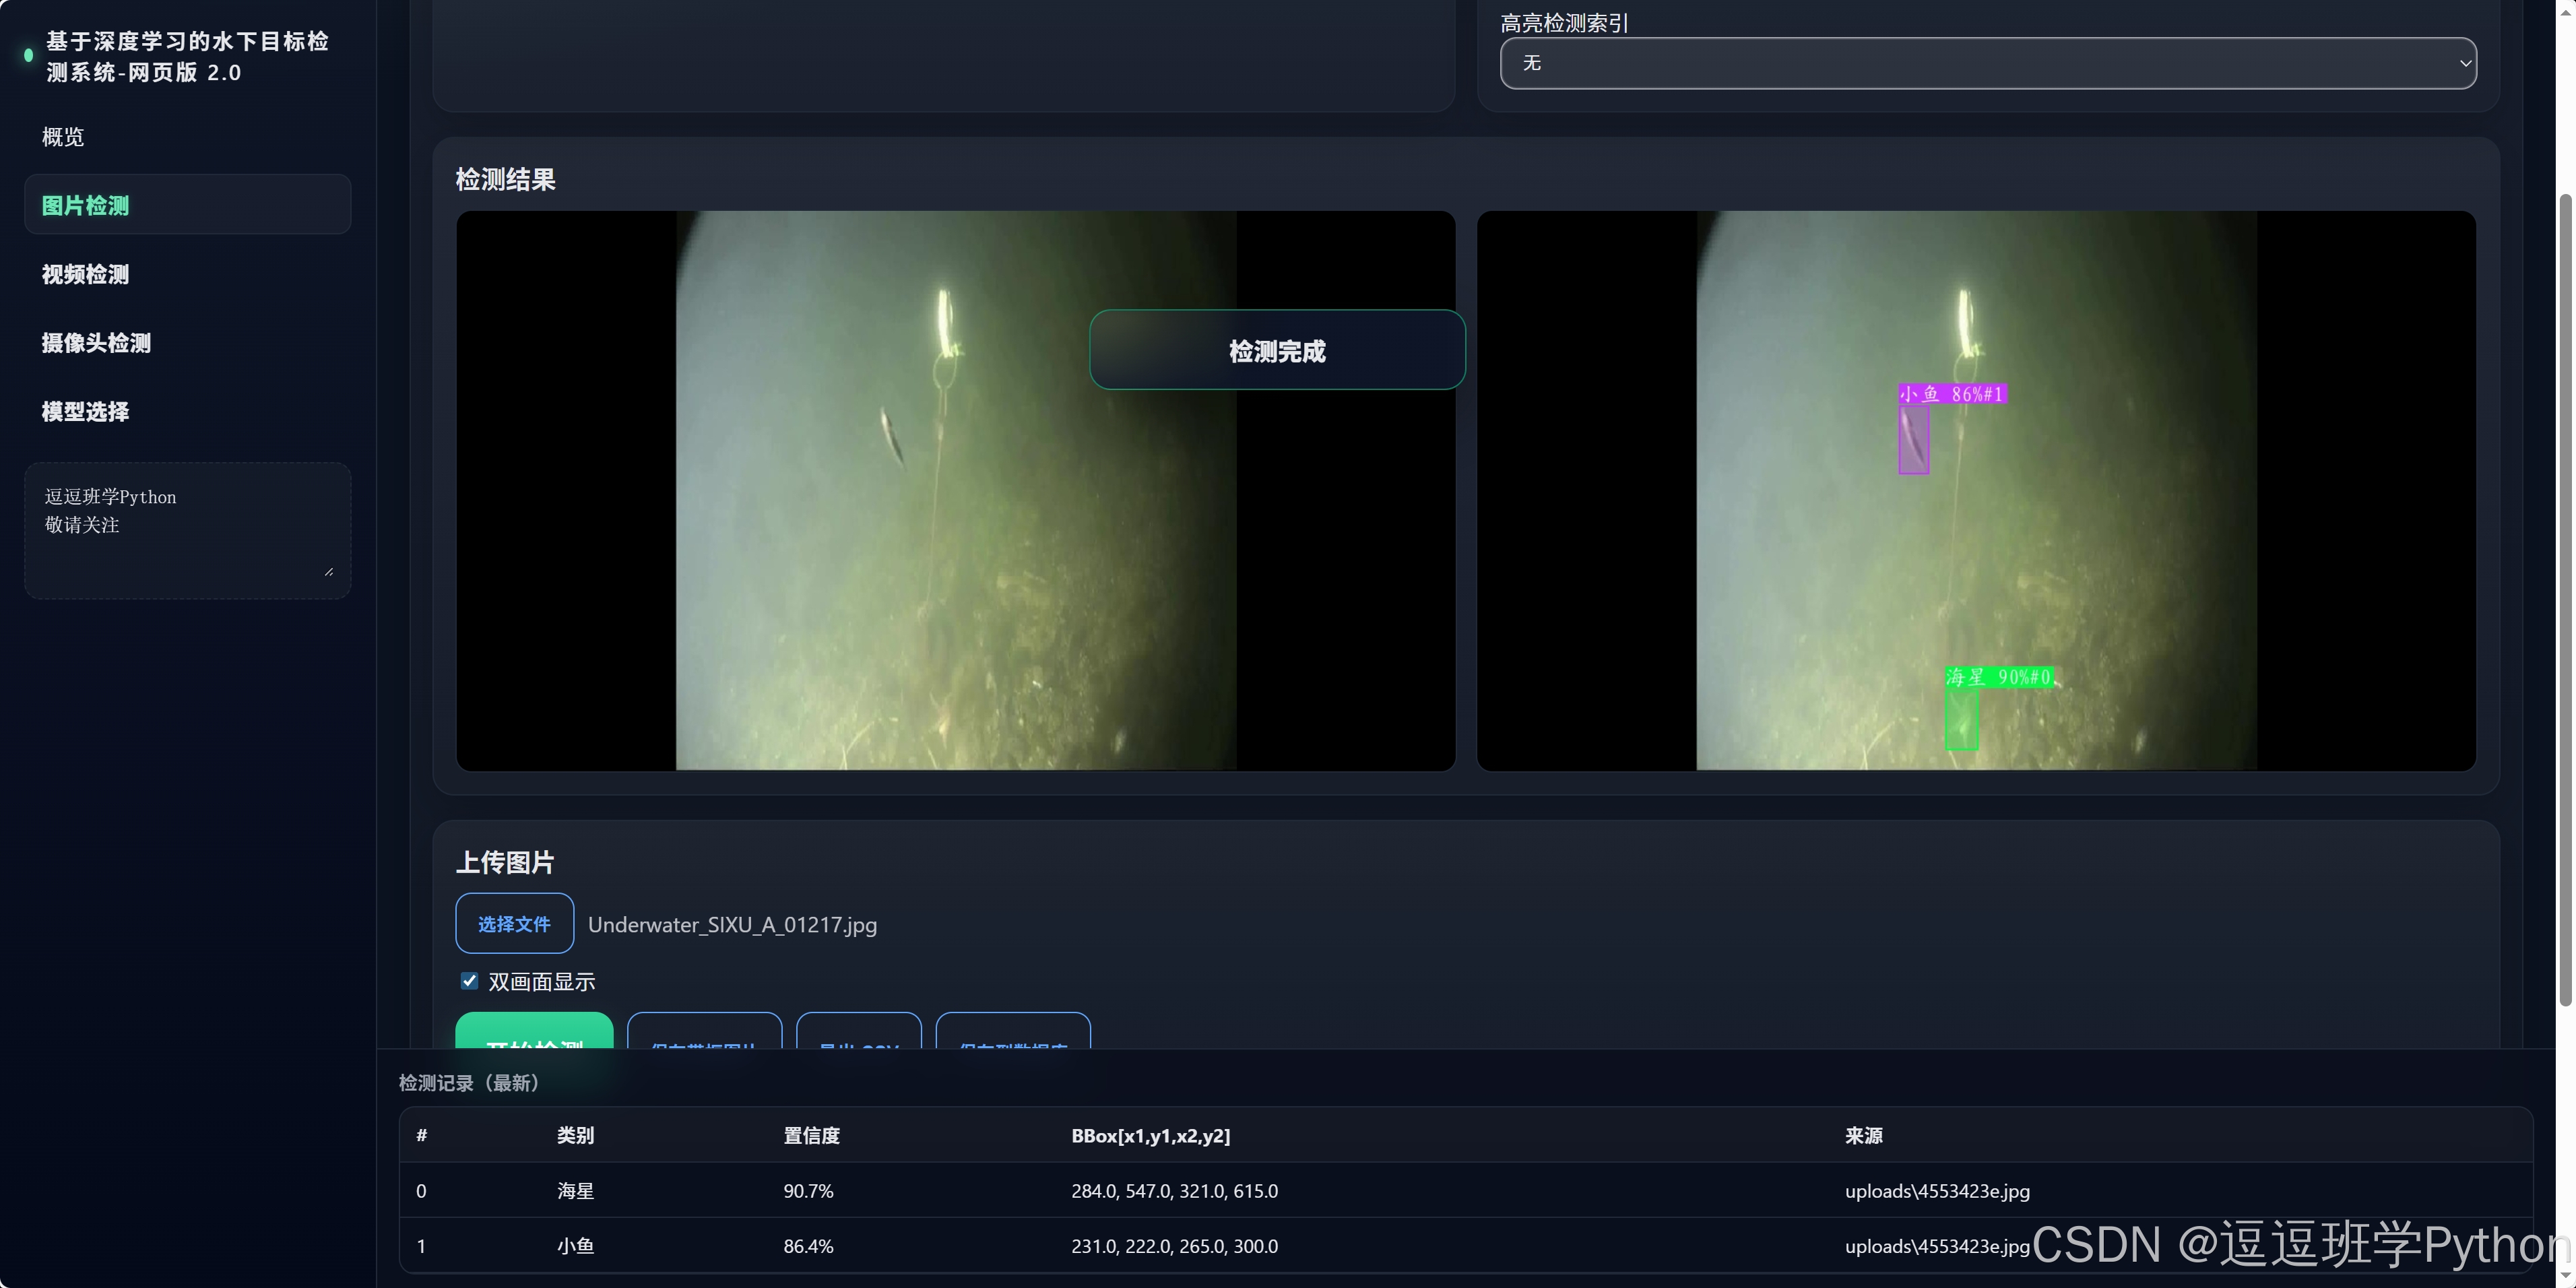Switch to 视频检测 in sidebar
The image size is (2576, 1288).
(85, 274)
